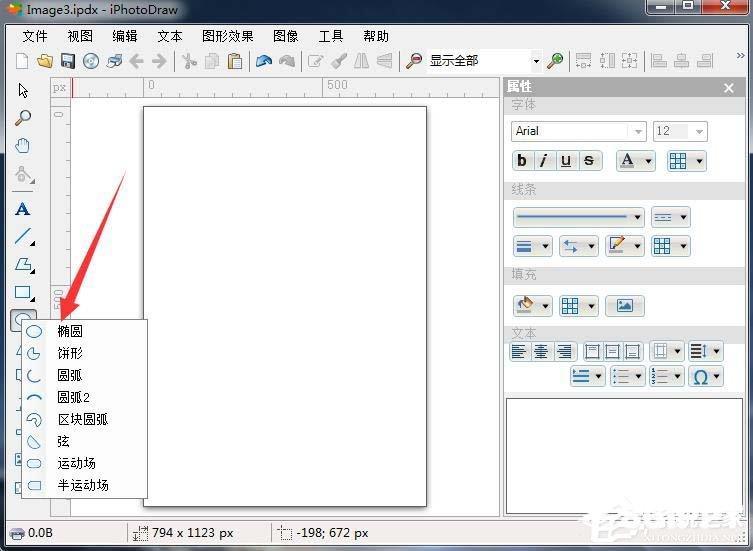
Task: Select the pointer selection tool
Action: pyautogui.click(x=23, y=90)
